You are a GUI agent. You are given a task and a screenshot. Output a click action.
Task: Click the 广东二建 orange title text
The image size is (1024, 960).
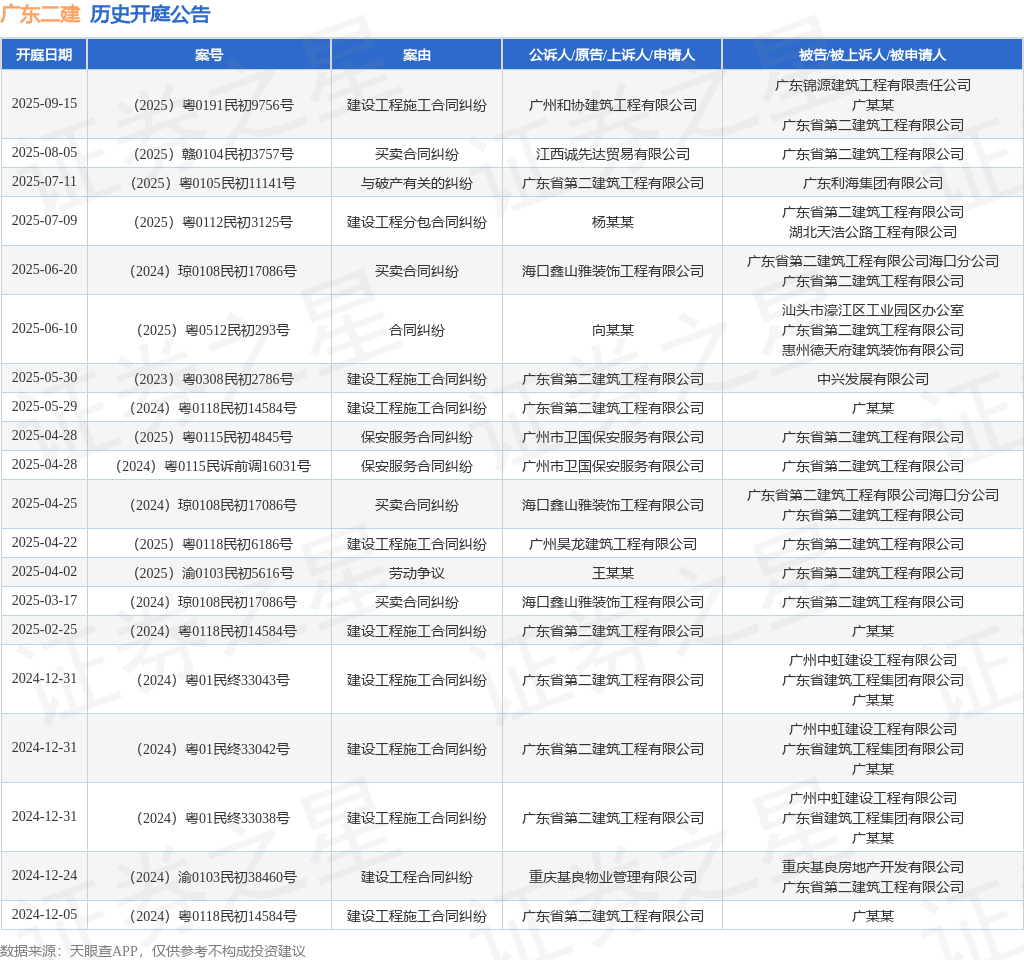click(x=40, y=14)
